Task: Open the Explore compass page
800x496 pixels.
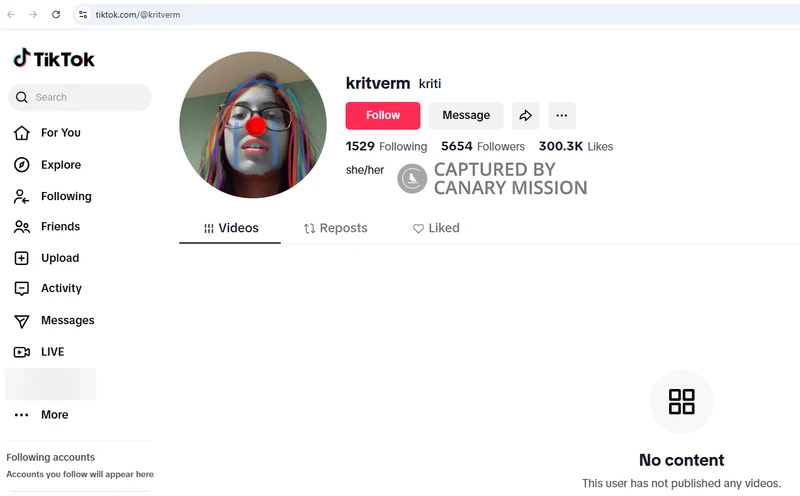Action: [60, 165]
